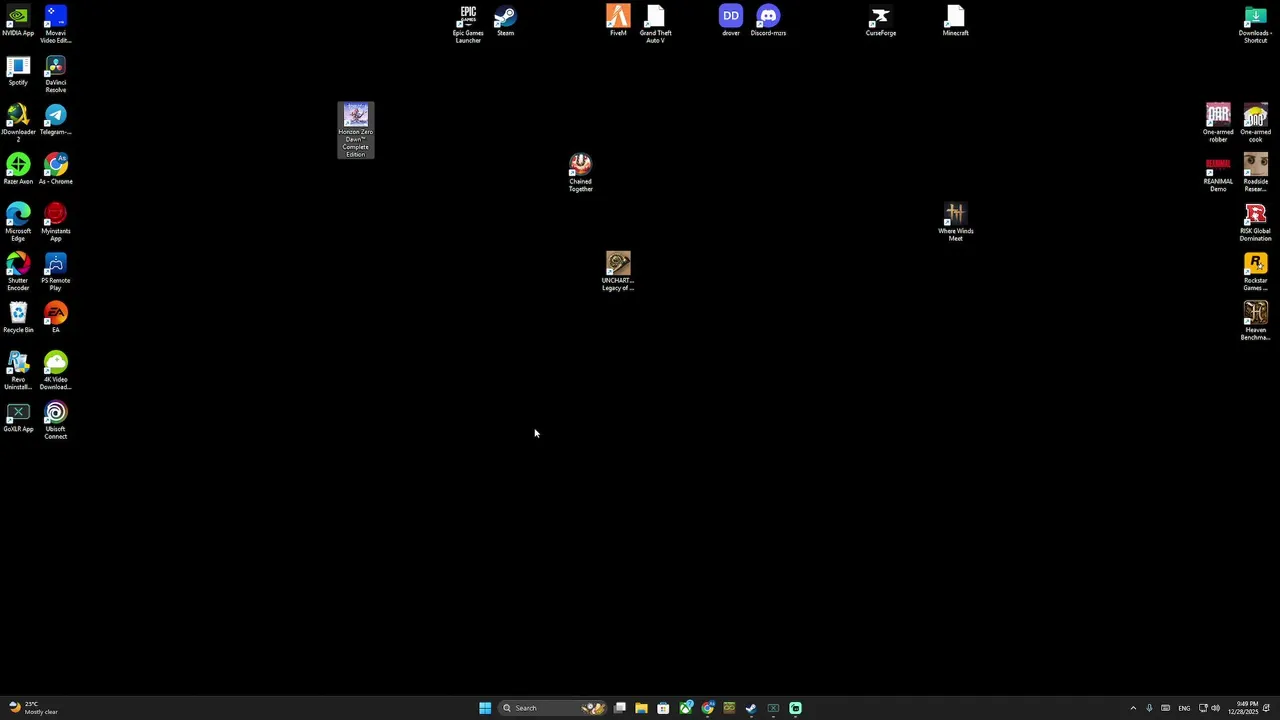
Task: Open the Xbox app in the taskbar
Action: coord(686,708)
